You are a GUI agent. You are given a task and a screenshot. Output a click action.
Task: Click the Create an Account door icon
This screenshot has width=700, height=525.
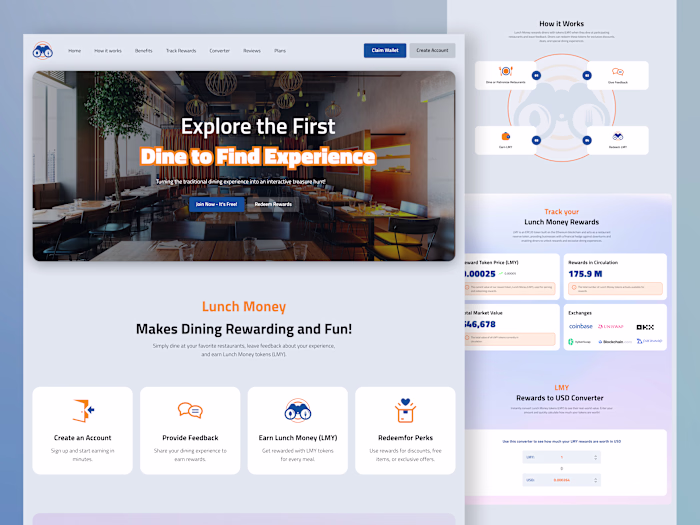click(x=83, y=410)
